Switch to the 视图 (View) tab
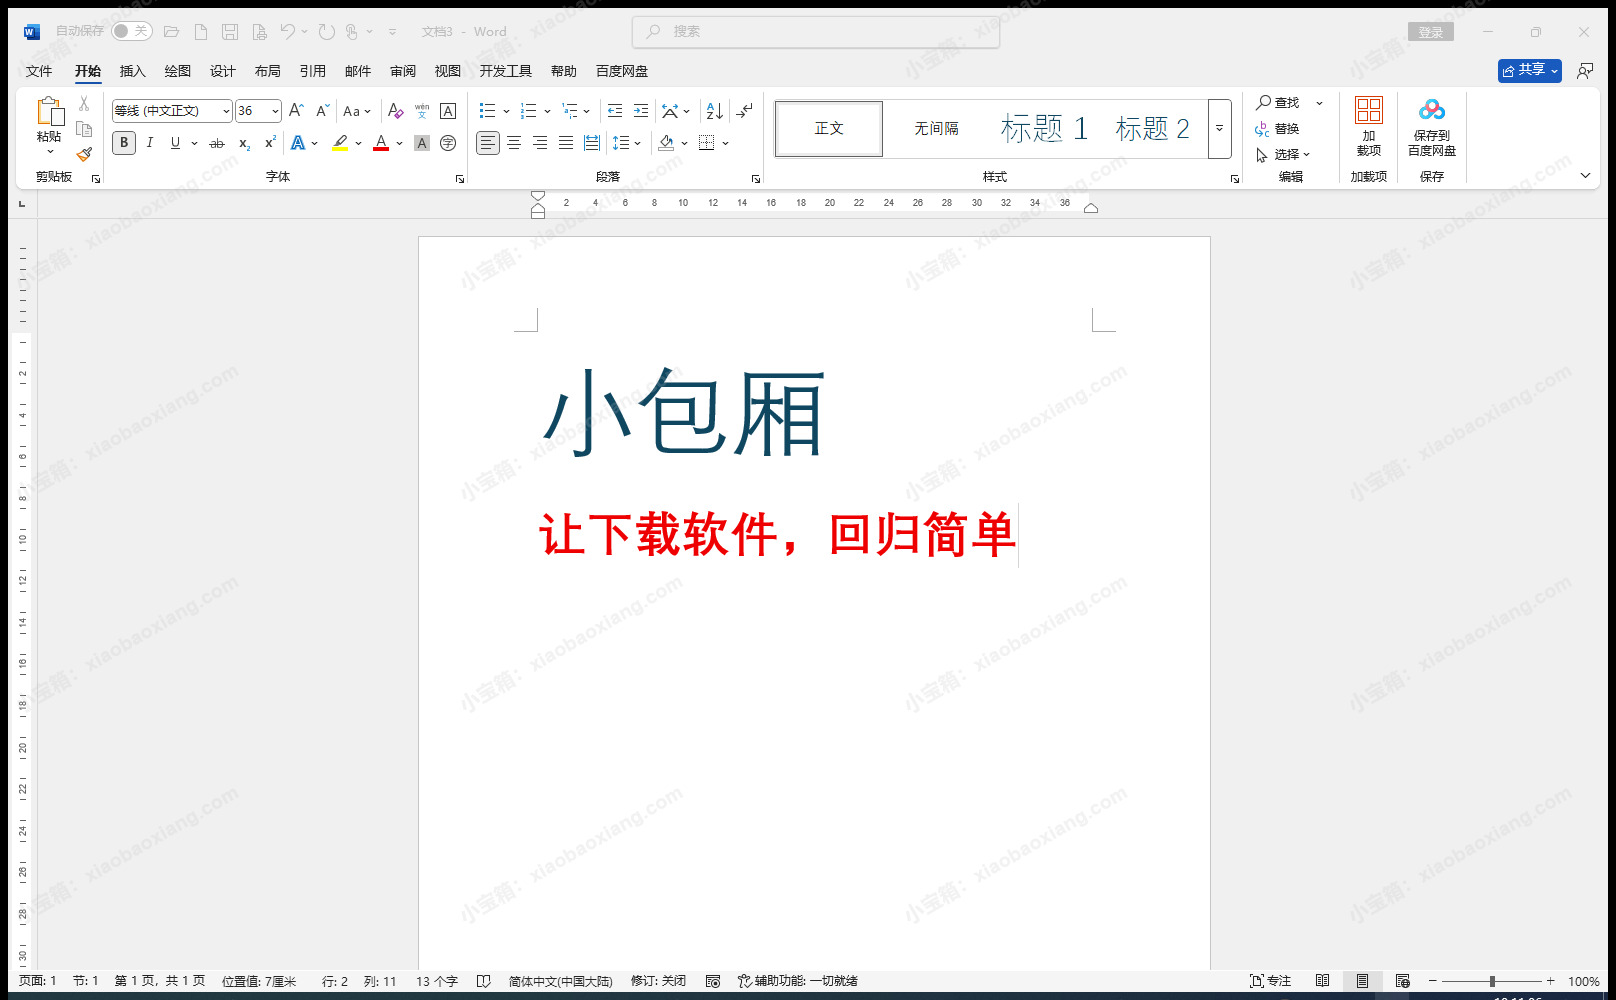Viewport: 1616px width, 1000px height. tap(447, 71)
